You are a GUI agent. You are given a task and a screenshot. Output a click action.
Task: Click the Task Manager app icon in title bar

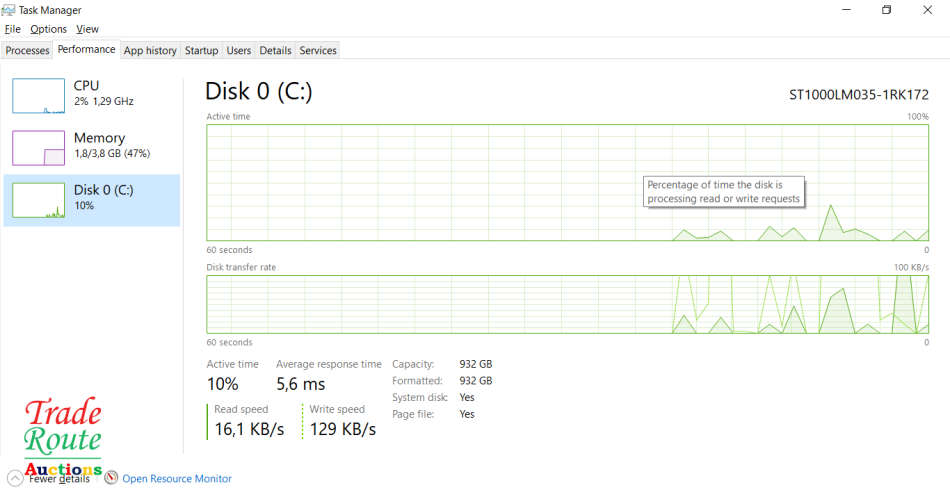pyautogui.click(x=10, y=10)
